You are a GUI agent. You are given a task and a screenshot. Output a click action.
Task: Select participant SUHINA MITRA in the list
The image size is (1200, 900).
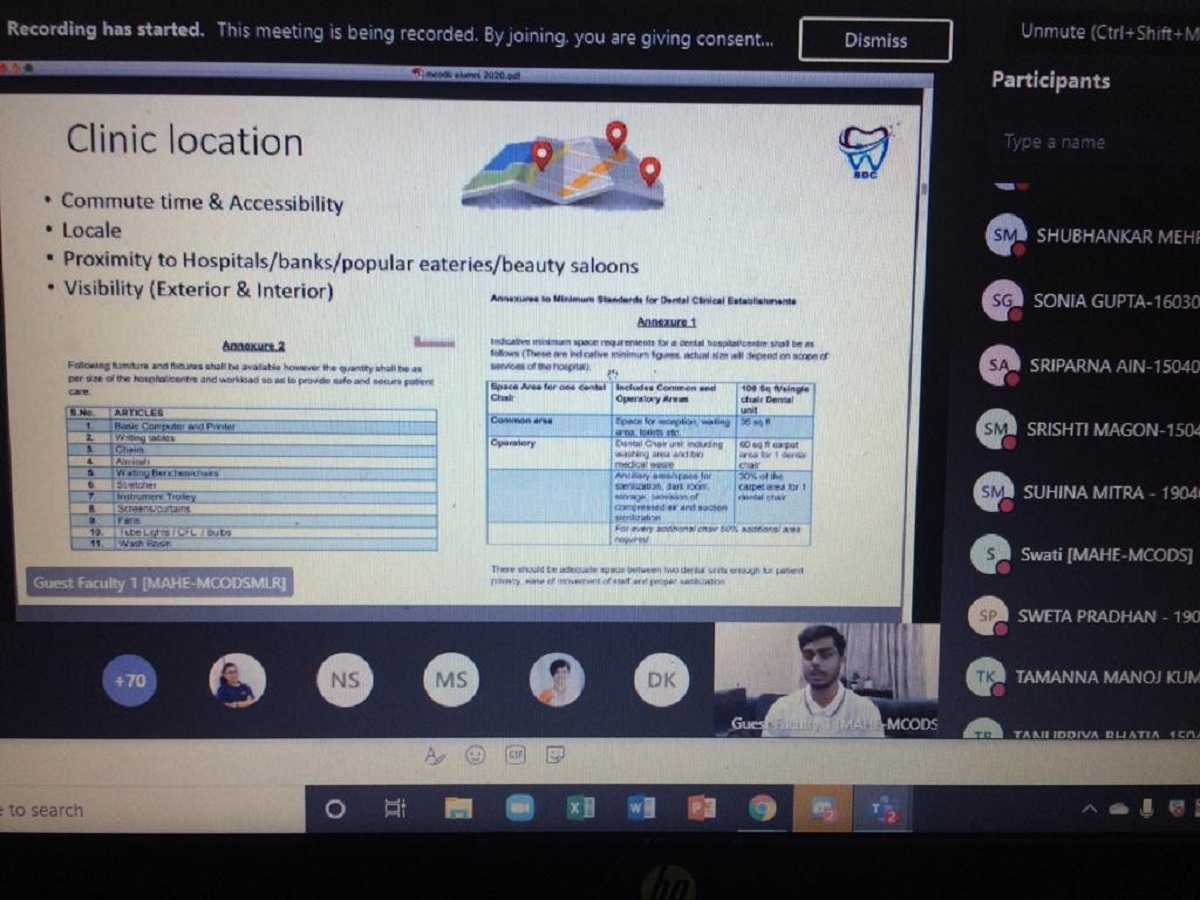click(x=1090, y=492)
